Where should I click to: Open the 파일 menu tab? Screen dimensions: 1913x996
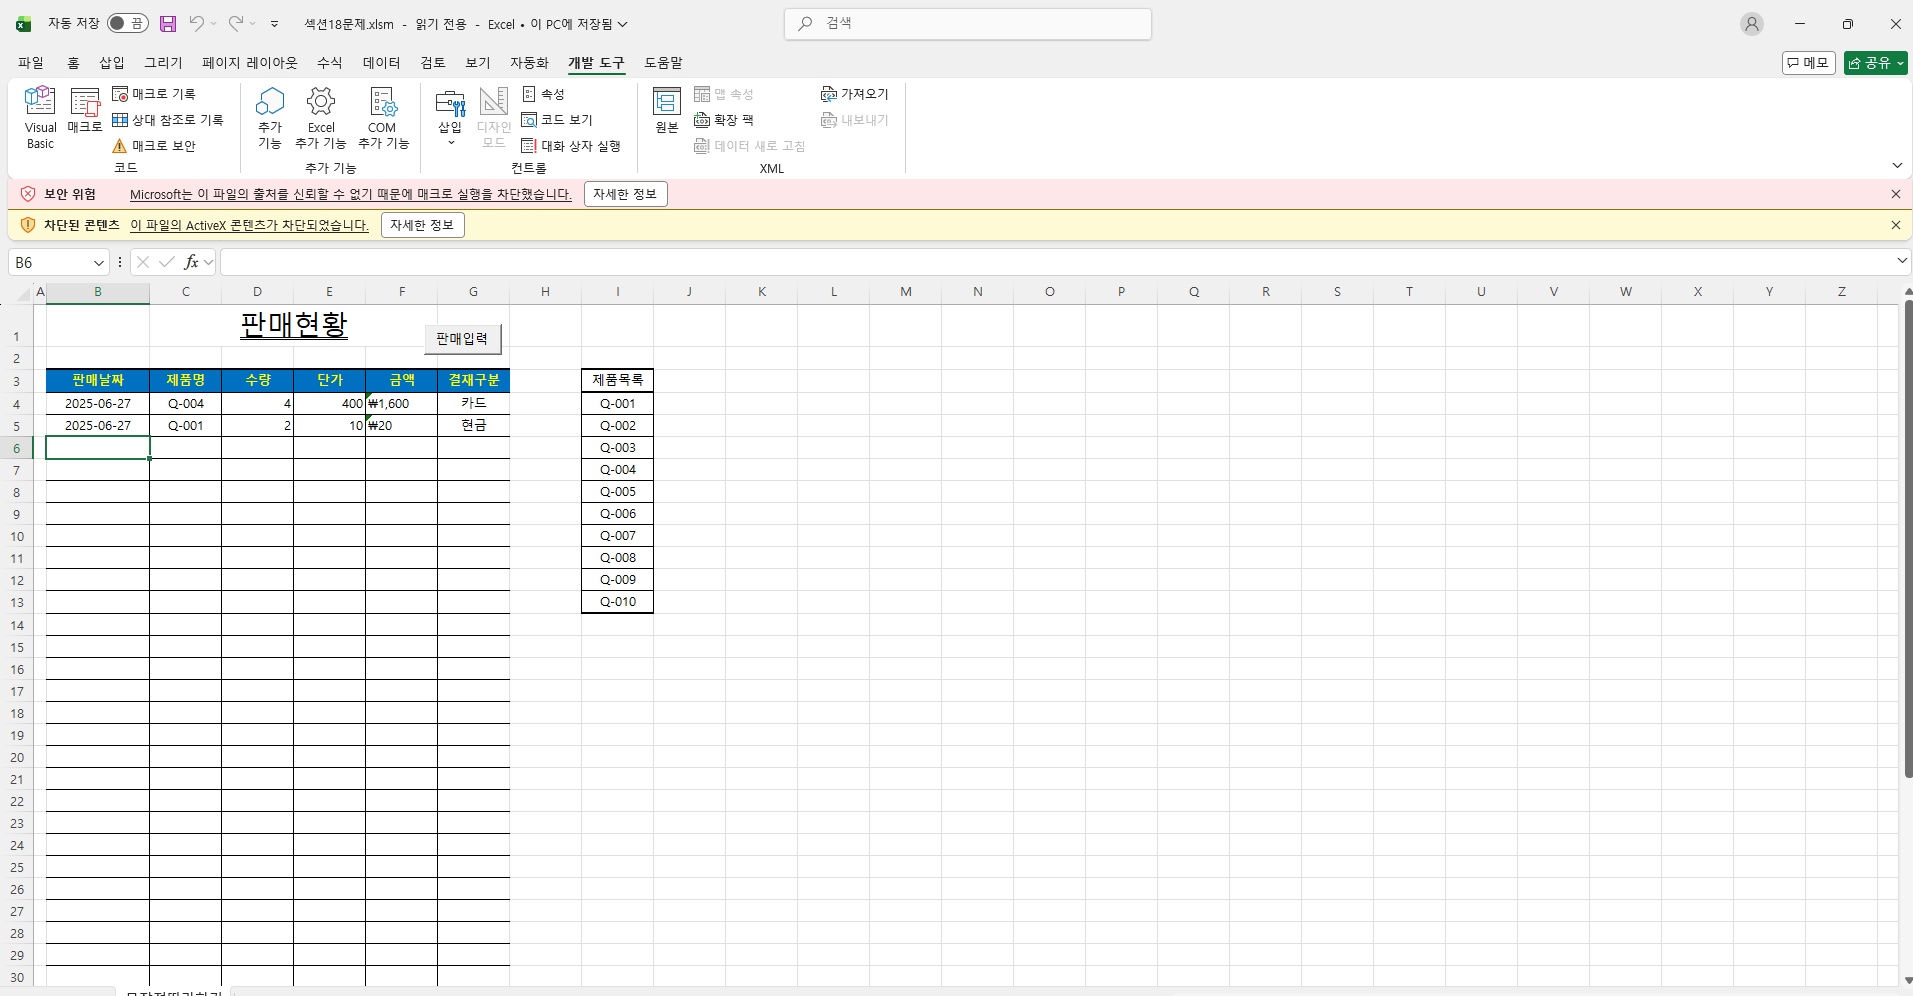coord(31,63)
